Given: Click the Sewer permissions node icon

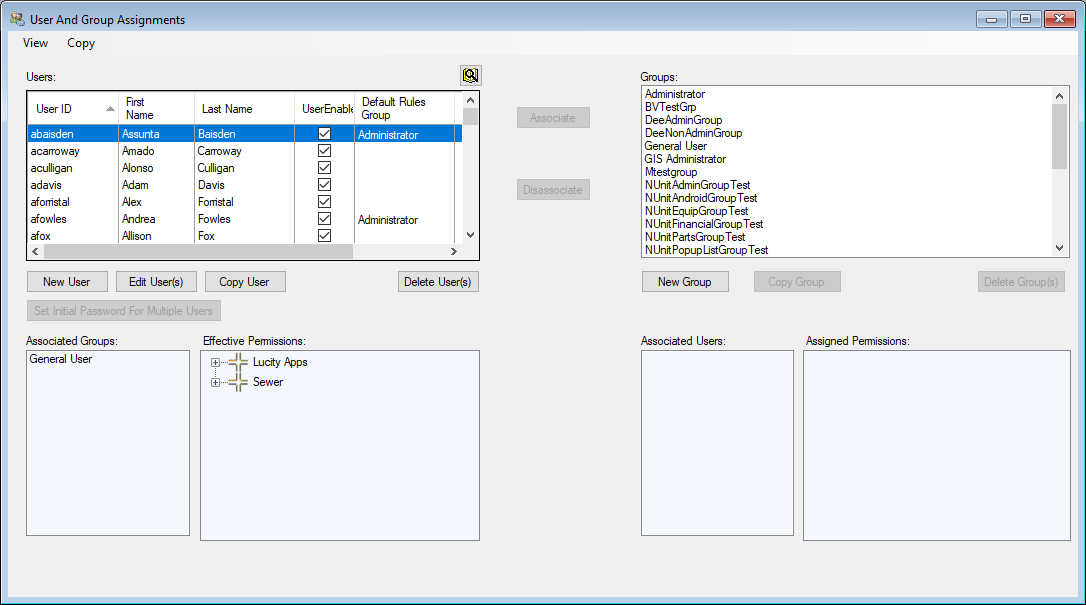Looking at the screenshot, I should click(x=236, y=381).
